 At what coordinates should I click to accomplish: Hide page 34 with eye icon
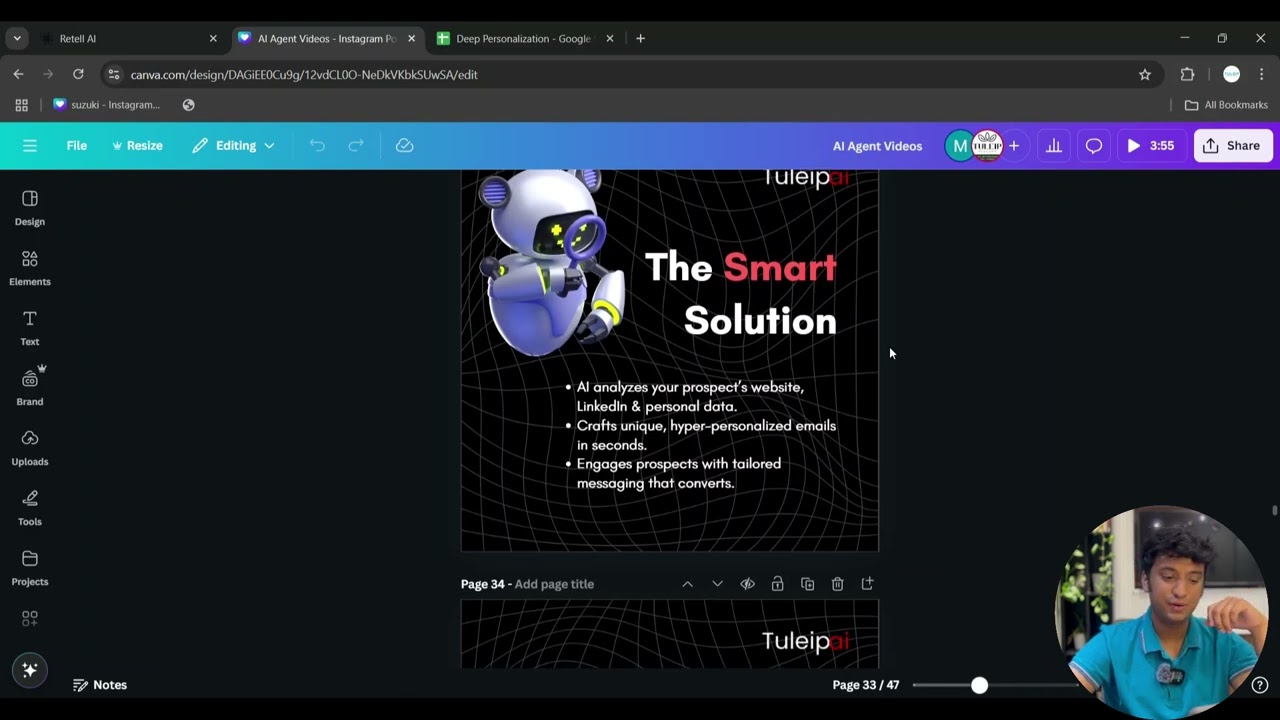click(x=747, y=584)
